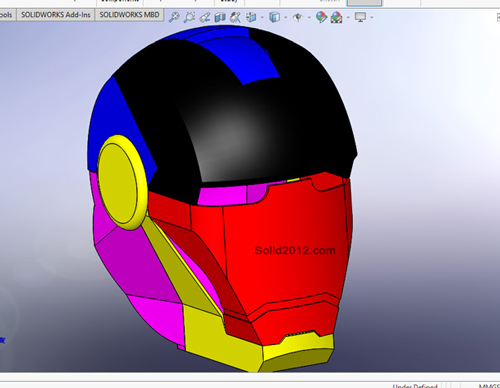Image resolution: width=500 pixels, height=388 pixels.
Task: Expand the View Orientation dropdown arrow
Action: coord(262,17)
